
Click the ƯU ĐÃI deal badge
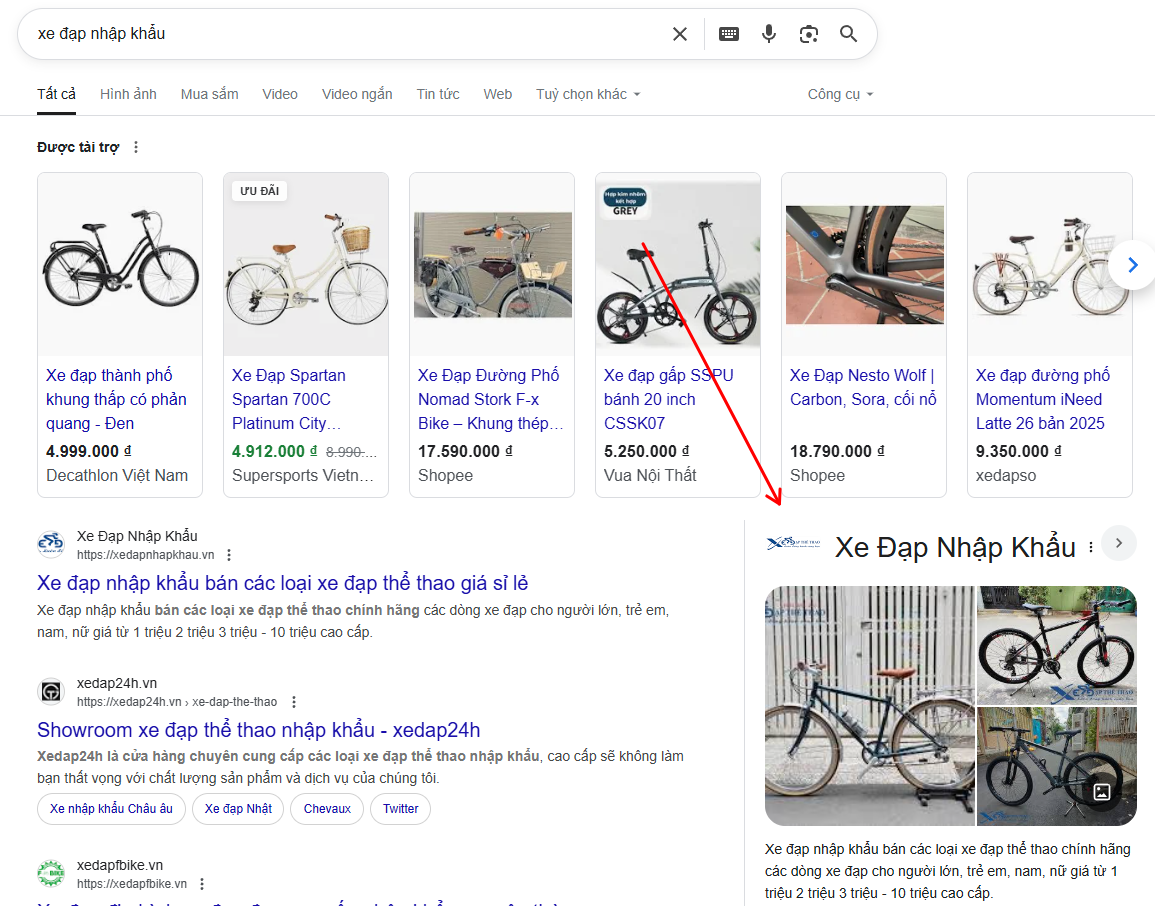(260, 191)
